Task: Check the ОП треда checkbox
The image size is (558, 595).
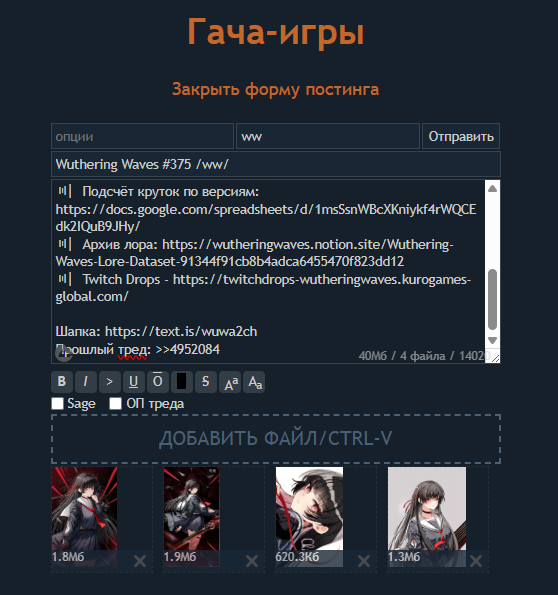Action: pos(115,403)
